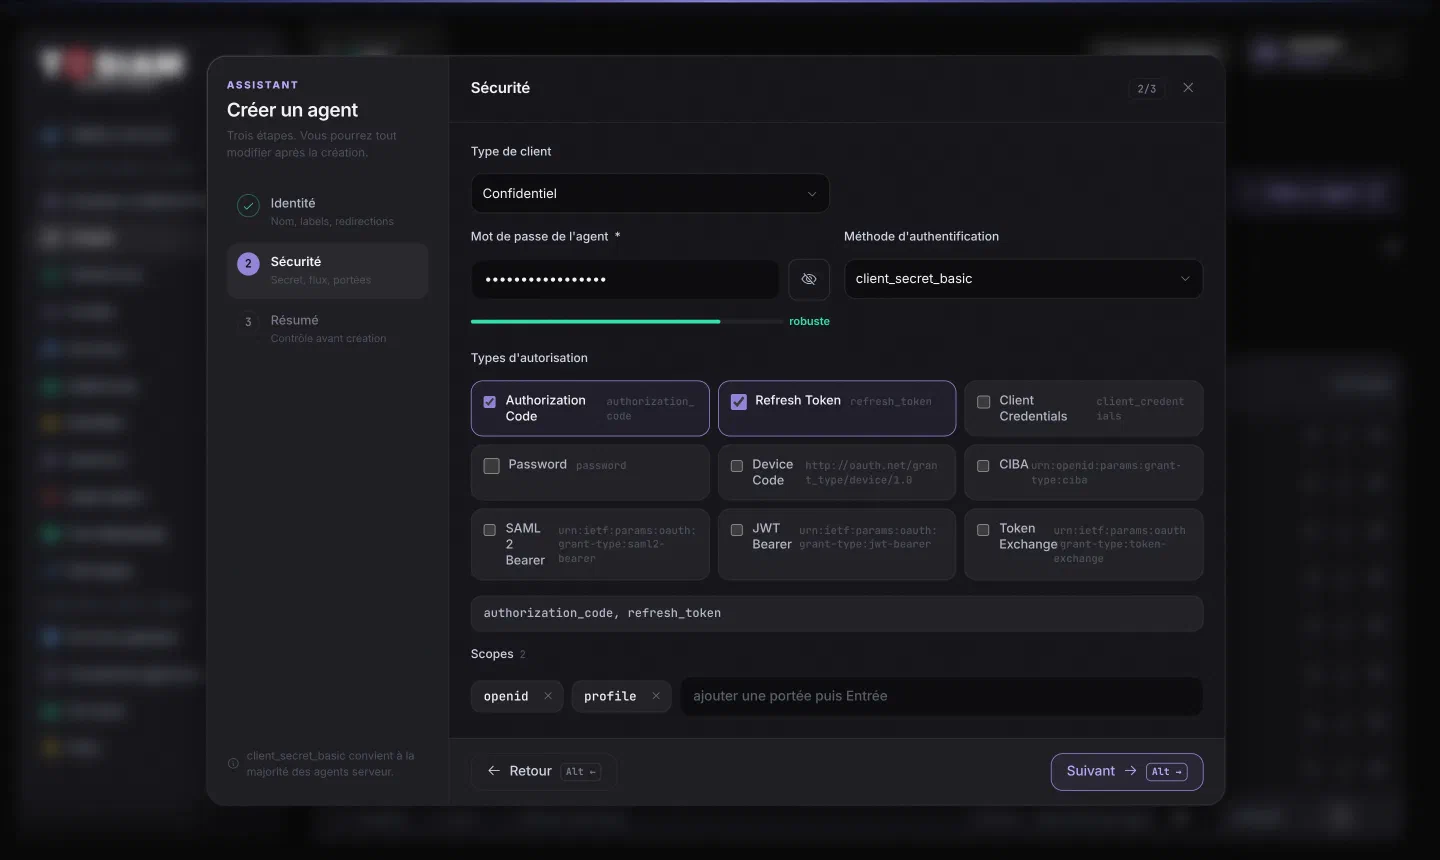Click the Scopes count label
The height and width of the screenshot is (860, 1440).
(522, 655)
